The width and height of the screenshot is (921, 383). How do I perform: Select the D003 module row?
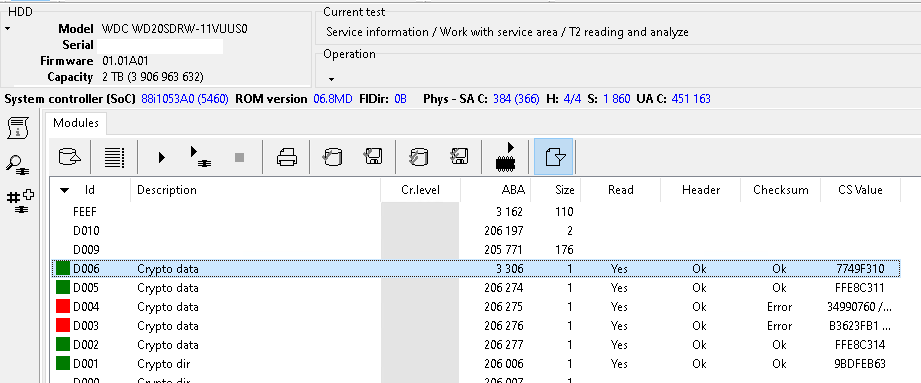pos(476,325)
